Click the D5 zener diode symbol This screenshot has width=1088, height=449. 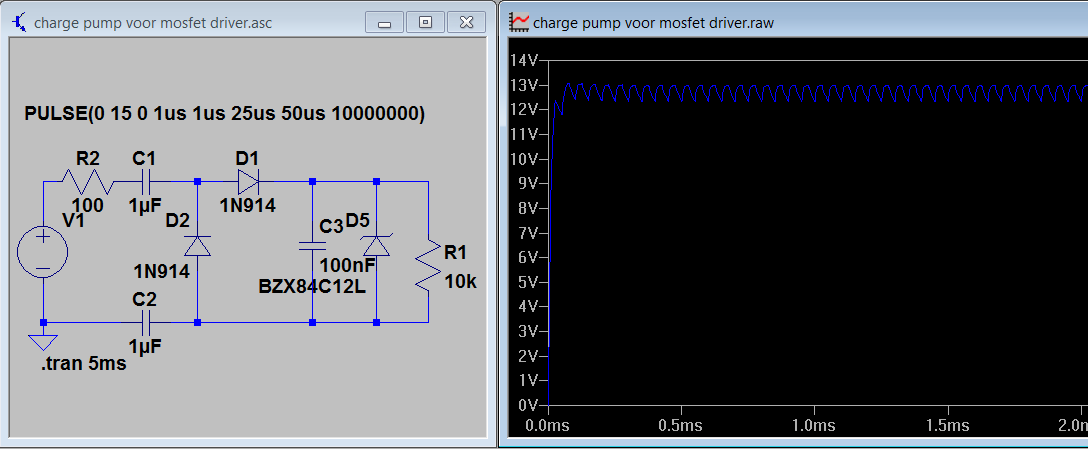coord(376,247)
